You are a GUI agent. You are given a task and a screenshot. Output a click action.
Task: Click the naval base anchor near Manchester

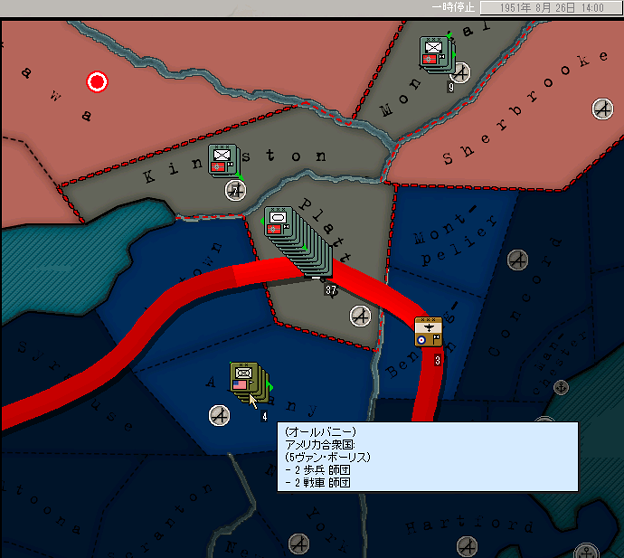point(561,387)
